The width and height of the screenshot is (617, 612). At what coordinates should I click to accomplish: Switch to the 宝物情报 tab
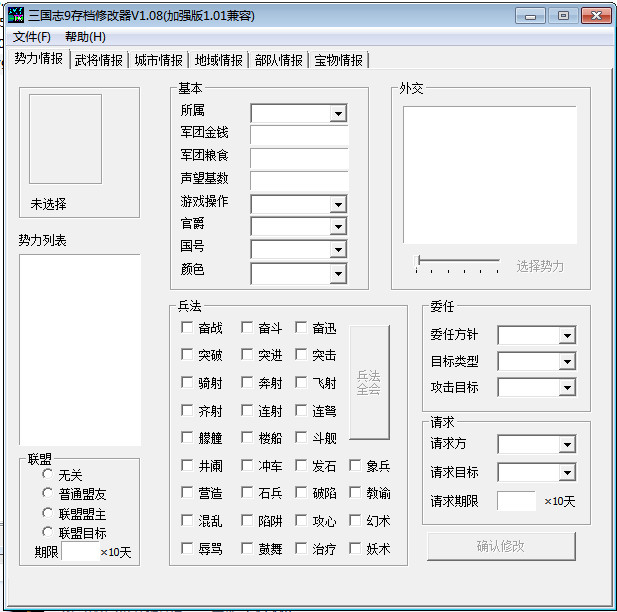click(338, 60)
